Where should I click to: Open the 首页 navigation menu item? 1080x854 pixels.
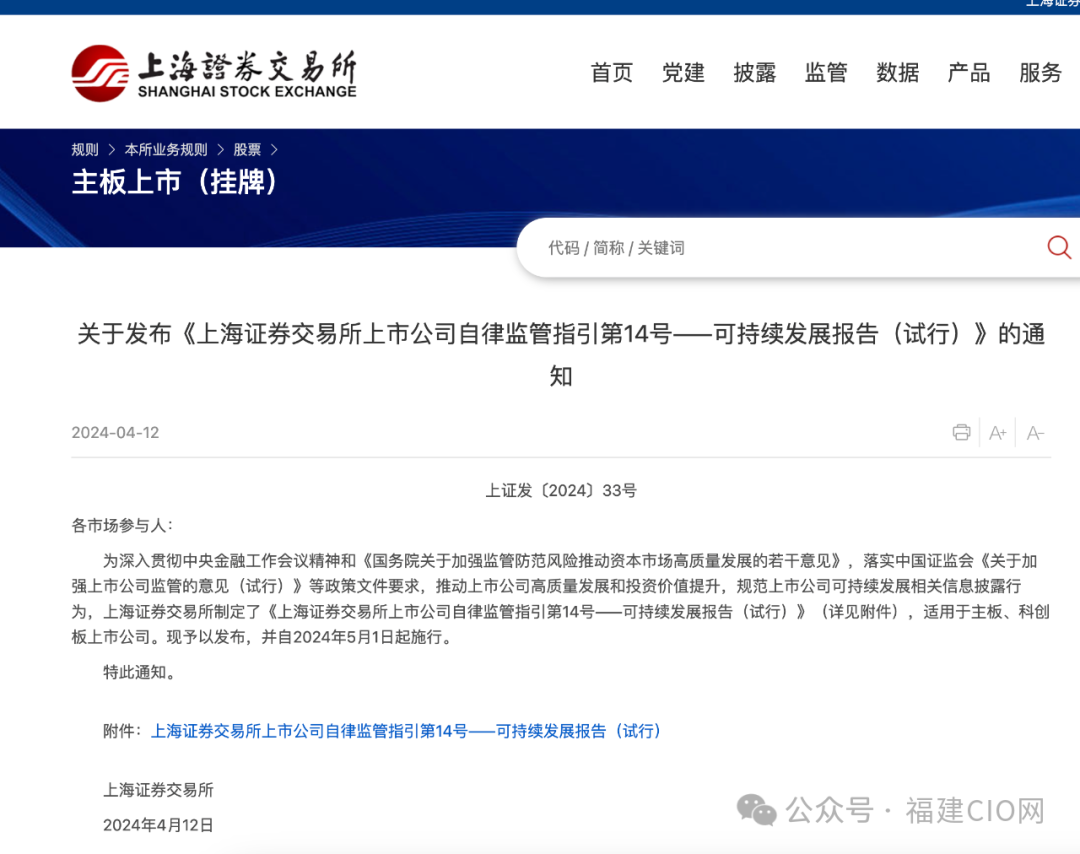pyautogui.click(x=611, y=73)
